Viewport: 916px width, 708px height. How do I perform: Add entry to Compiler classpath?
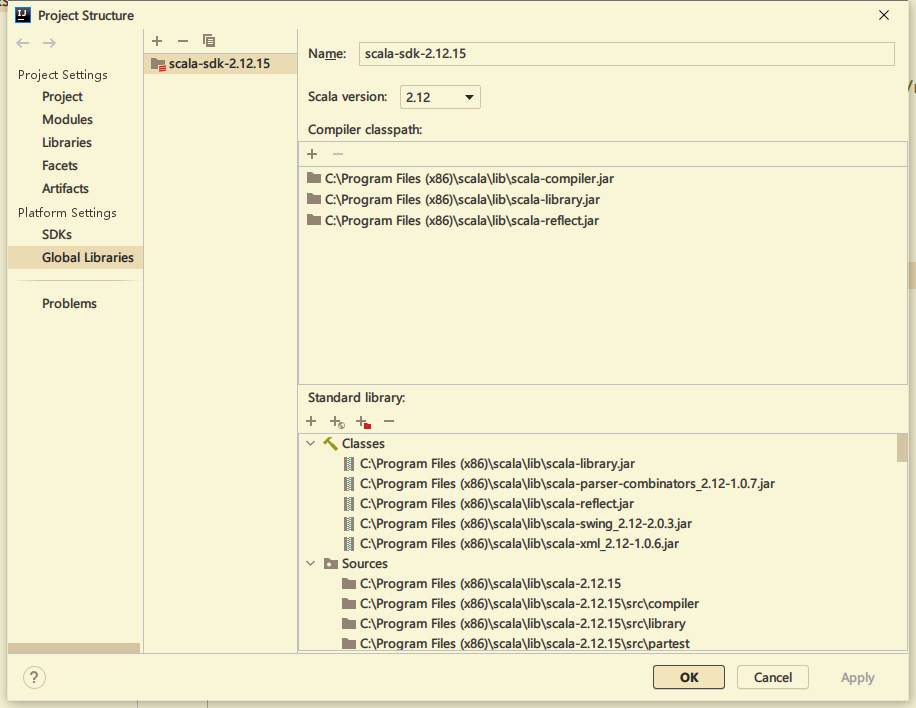click(x=312, y=154)
